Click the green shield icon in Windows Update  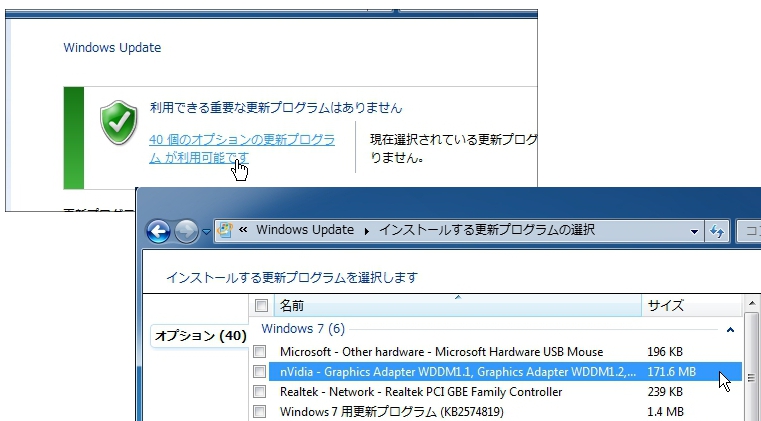[118, 122]
